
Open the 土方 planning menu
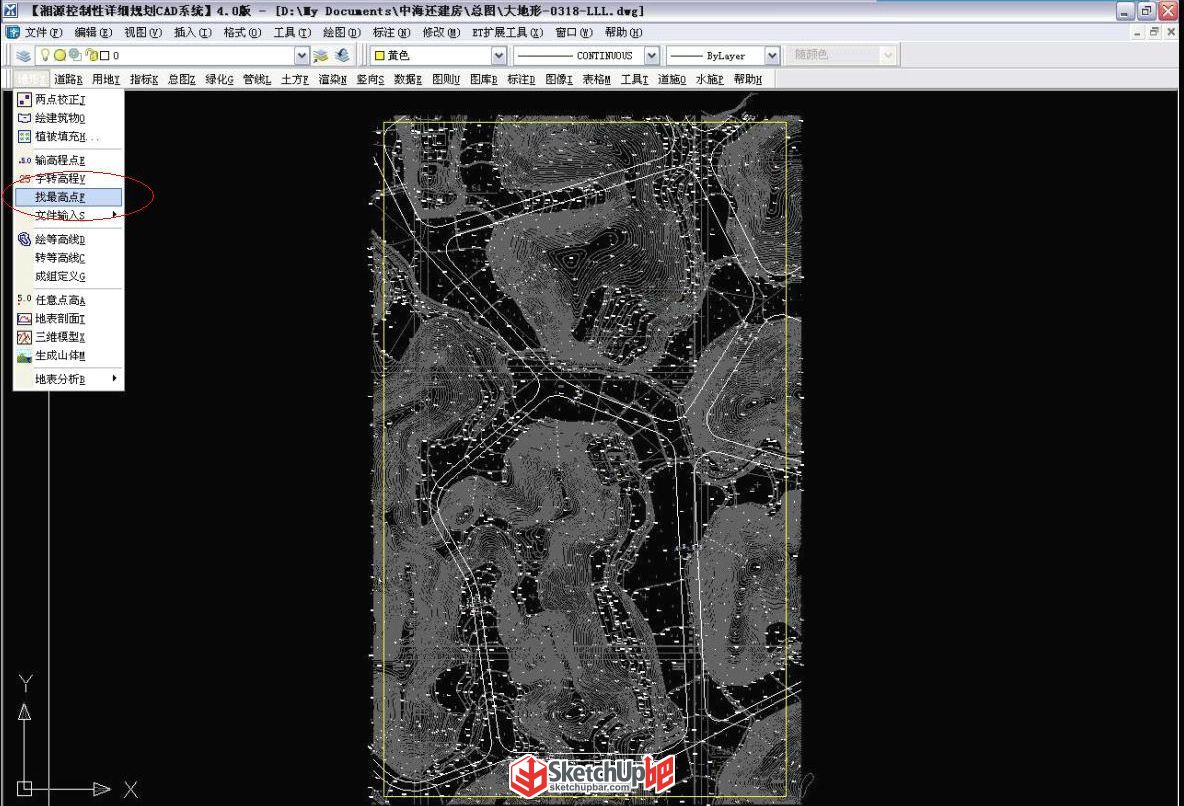coord(294,79)
